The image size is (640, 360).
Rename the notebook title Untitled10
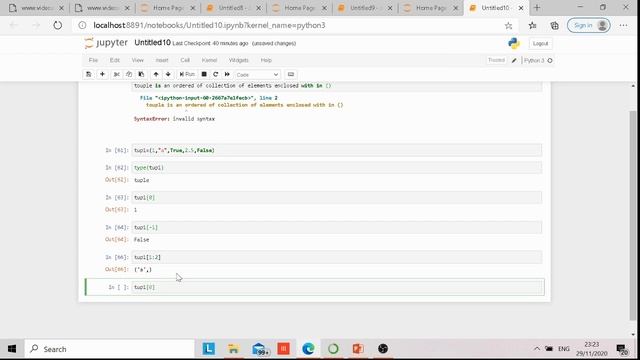(152, 43)
